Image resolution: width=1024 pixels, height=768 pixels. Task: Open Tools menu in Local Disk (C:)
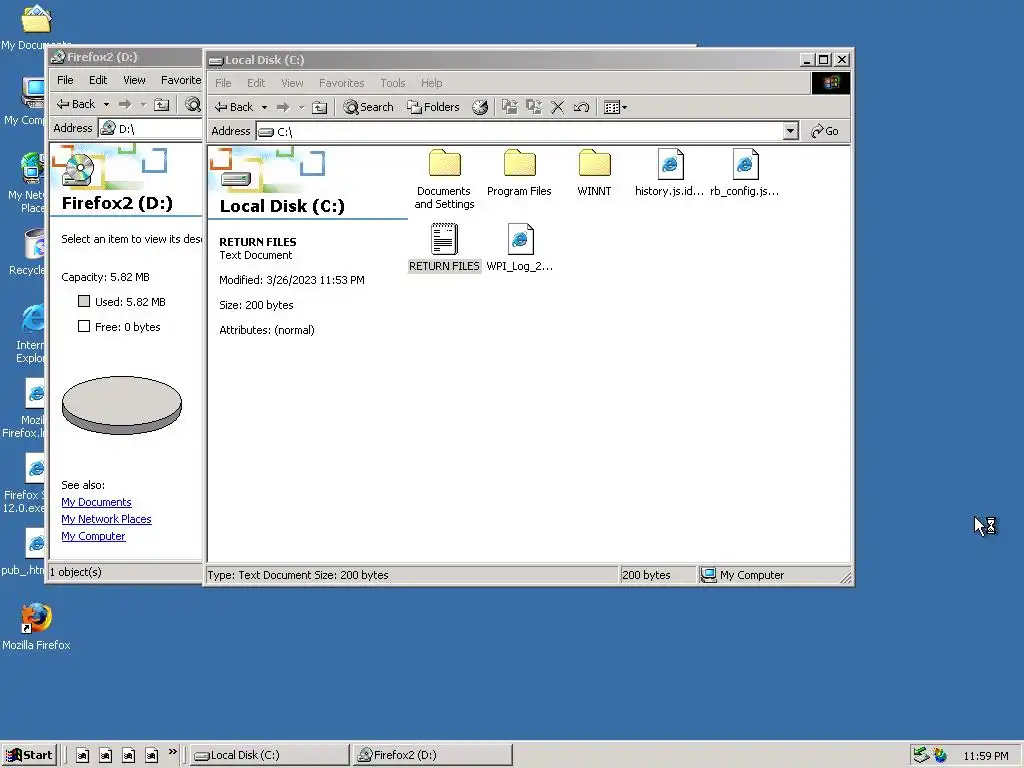(392, 83)
